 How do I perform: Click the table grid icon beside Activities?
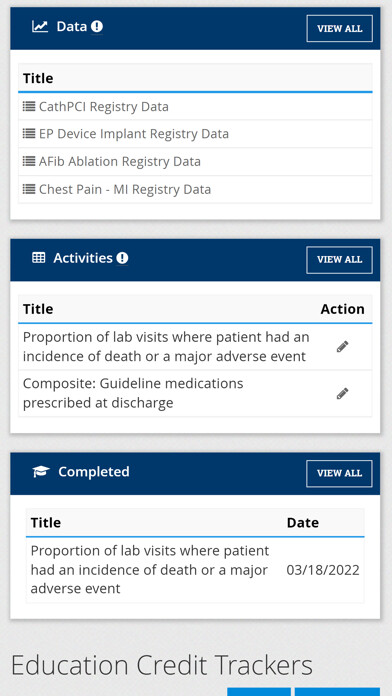click(x=39, y=258)
